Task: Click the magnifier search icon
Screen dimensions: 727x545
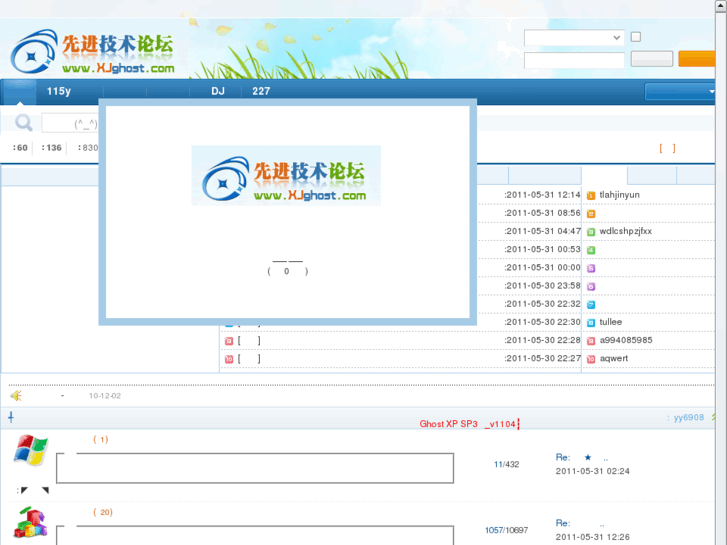Action: (23, 123)
